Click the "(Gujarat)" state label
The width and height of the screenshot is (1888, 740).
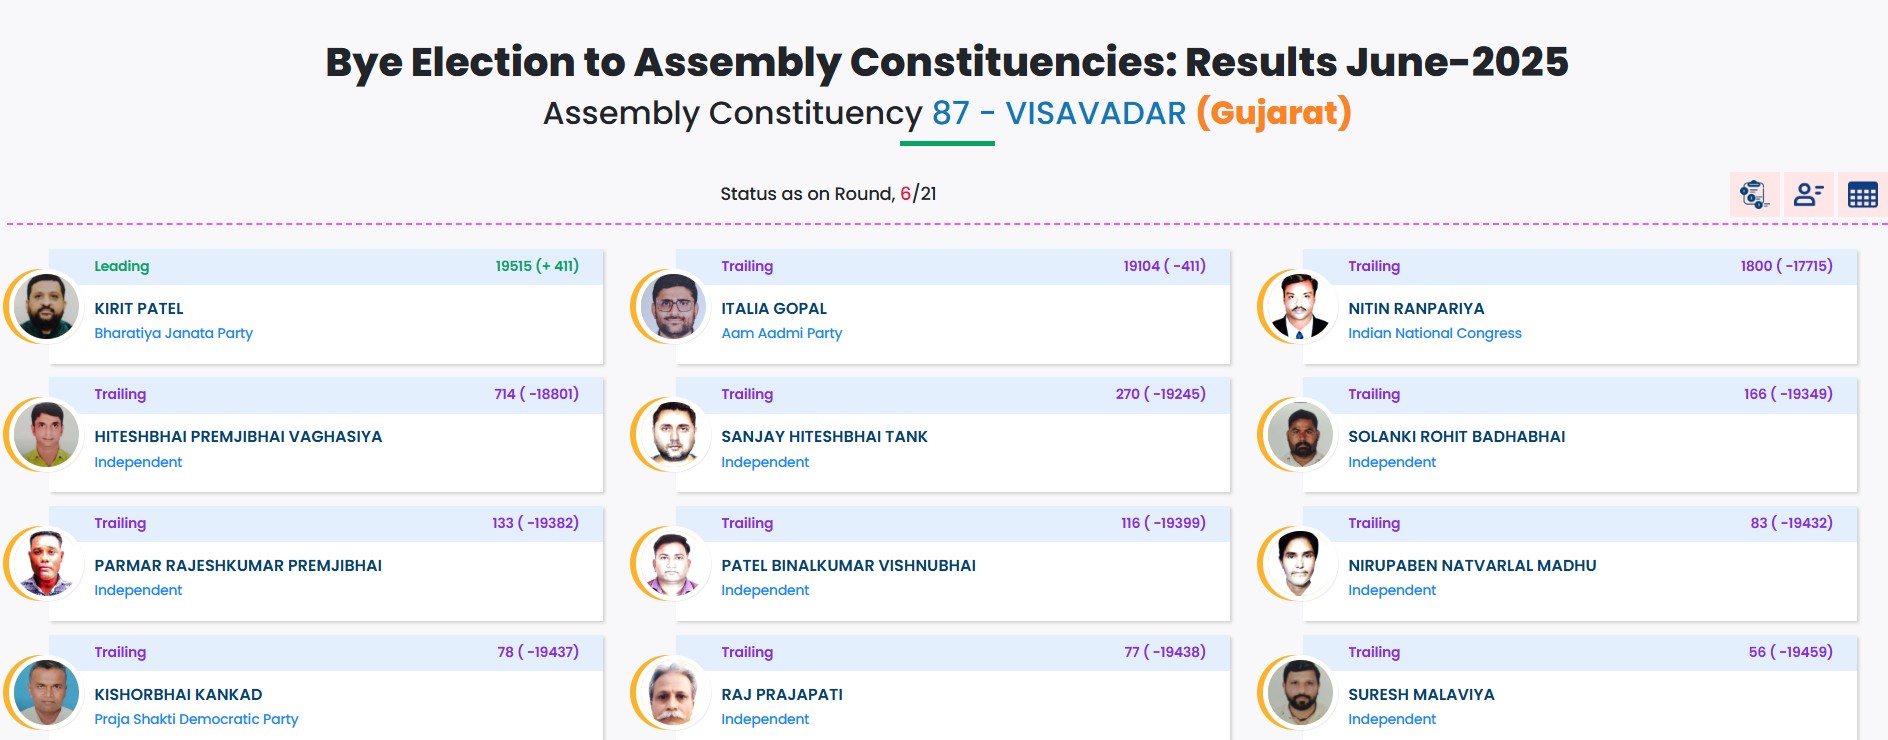[x=1271, y=113]
